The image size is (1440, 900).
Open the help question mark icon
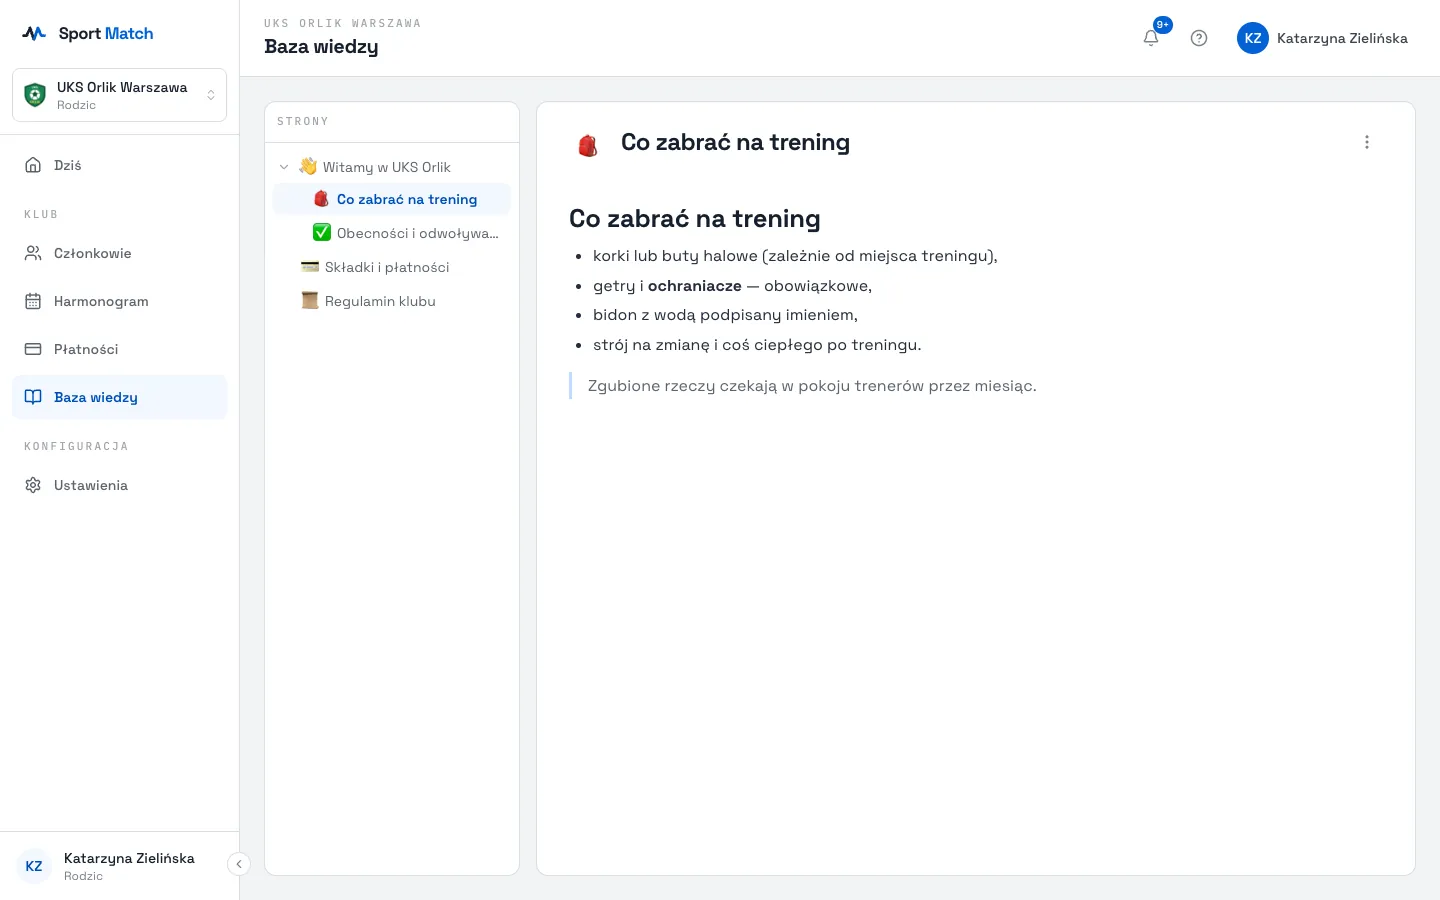[x=1199, y=38]
